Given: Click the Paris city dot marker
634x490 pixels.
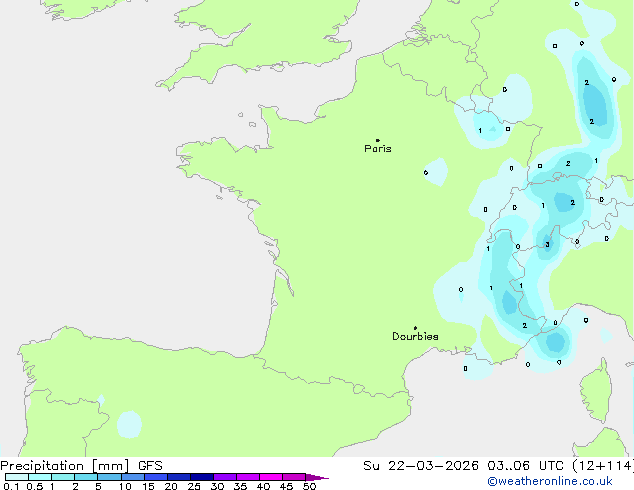Looking at the screenshot, I should click(378, 140).
